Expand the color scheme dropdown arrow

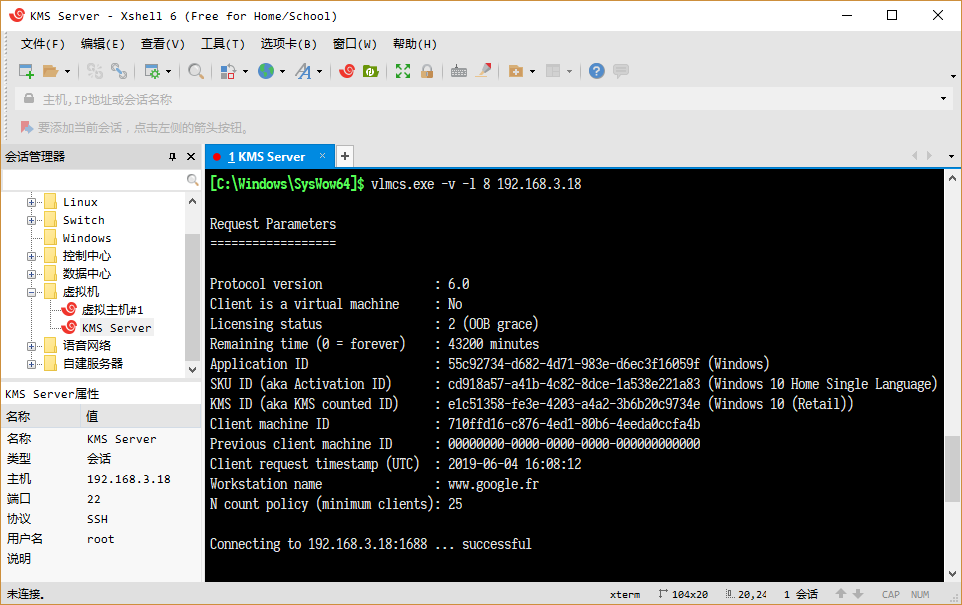(x=245, y=72)
